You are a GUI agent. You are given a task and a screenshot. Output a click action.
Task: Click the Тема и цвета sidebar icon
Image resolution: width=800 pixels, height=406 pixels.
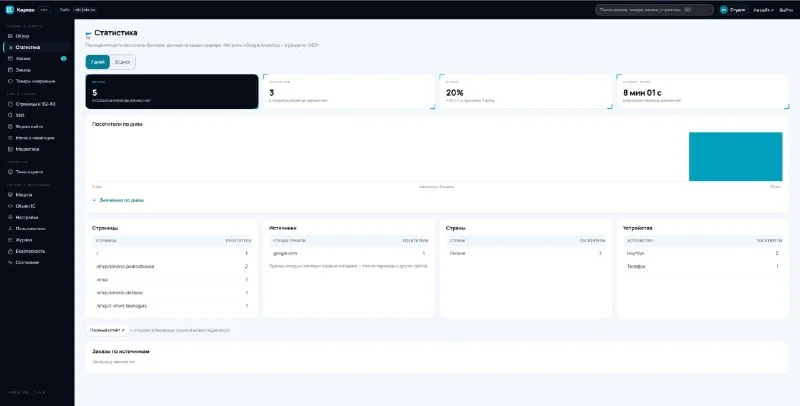tap(10, 172)
